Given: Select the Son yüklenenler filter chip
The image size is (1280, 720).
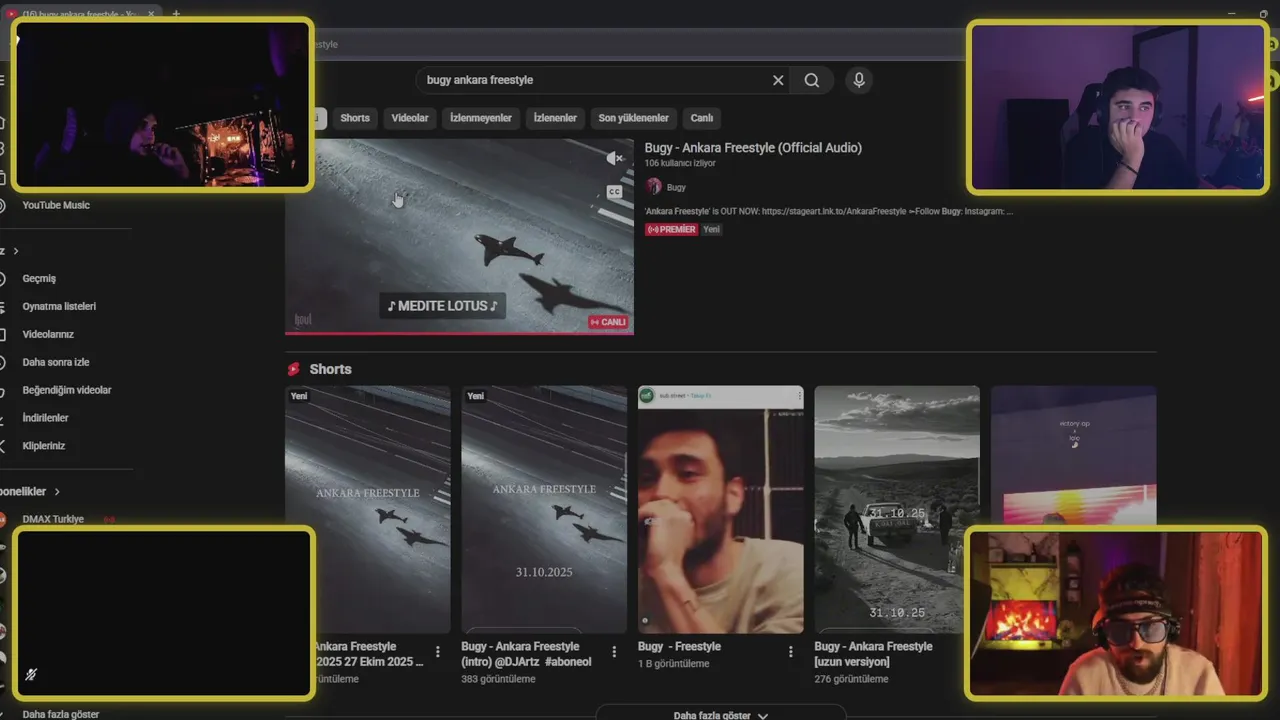Looking at the screenshot, I should click(634, 118).
